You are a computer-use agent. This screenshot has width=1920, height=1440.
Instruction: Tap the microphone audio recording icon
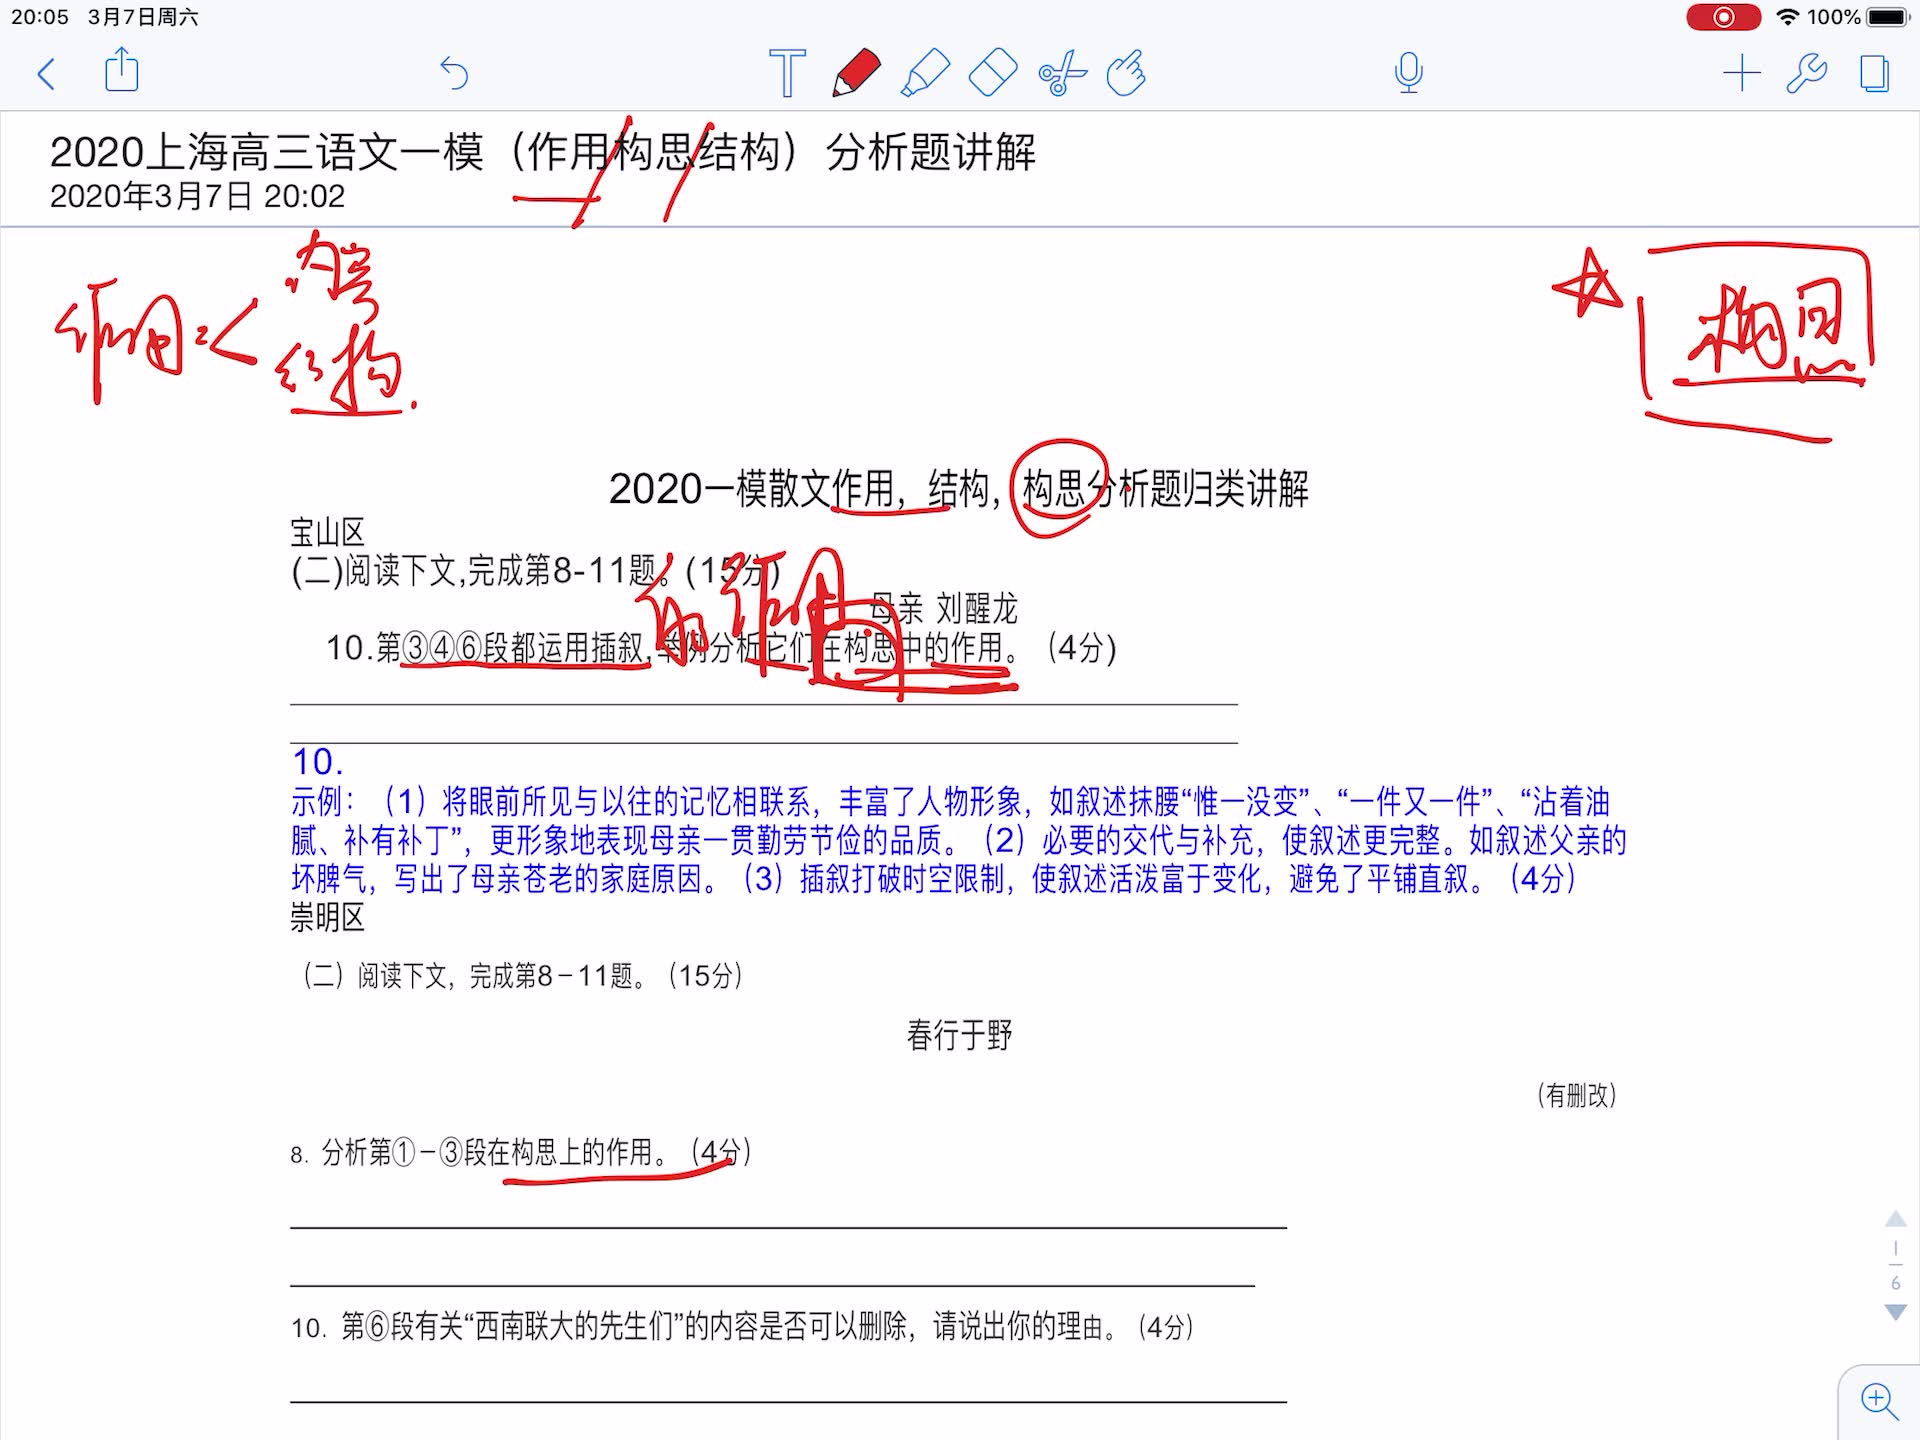(1409, 73)
